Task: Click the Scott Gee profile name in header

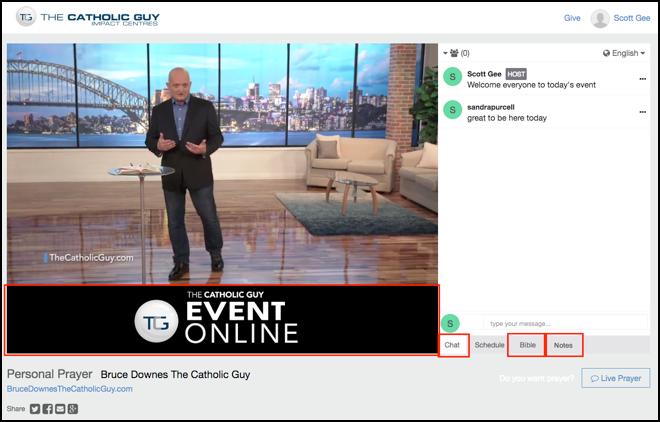Action: [631, 18]
